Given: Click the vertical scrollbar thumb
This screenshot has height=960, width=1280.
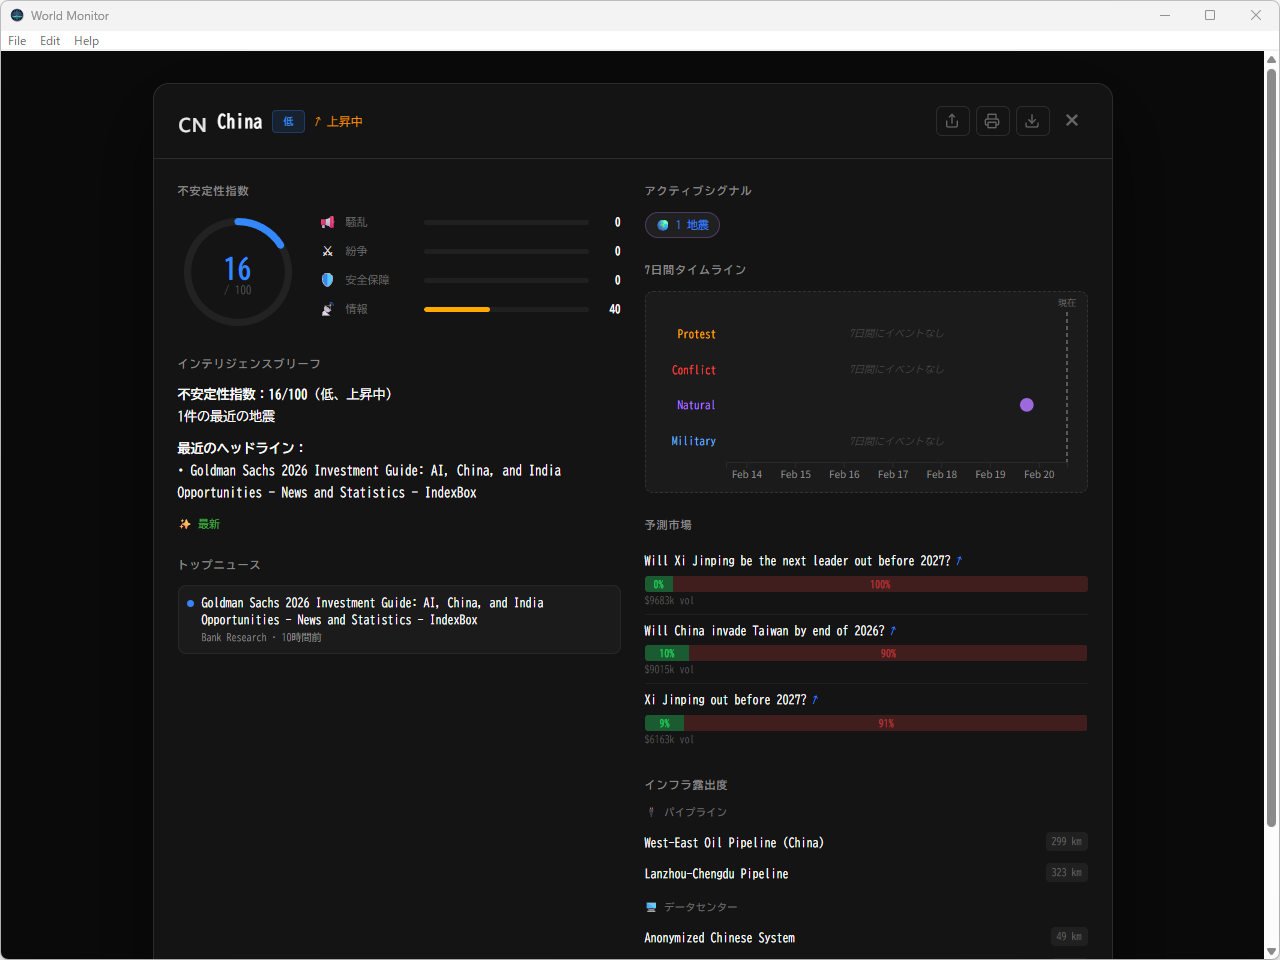Looking at the screenshot, I should [x=1272, y=447].
